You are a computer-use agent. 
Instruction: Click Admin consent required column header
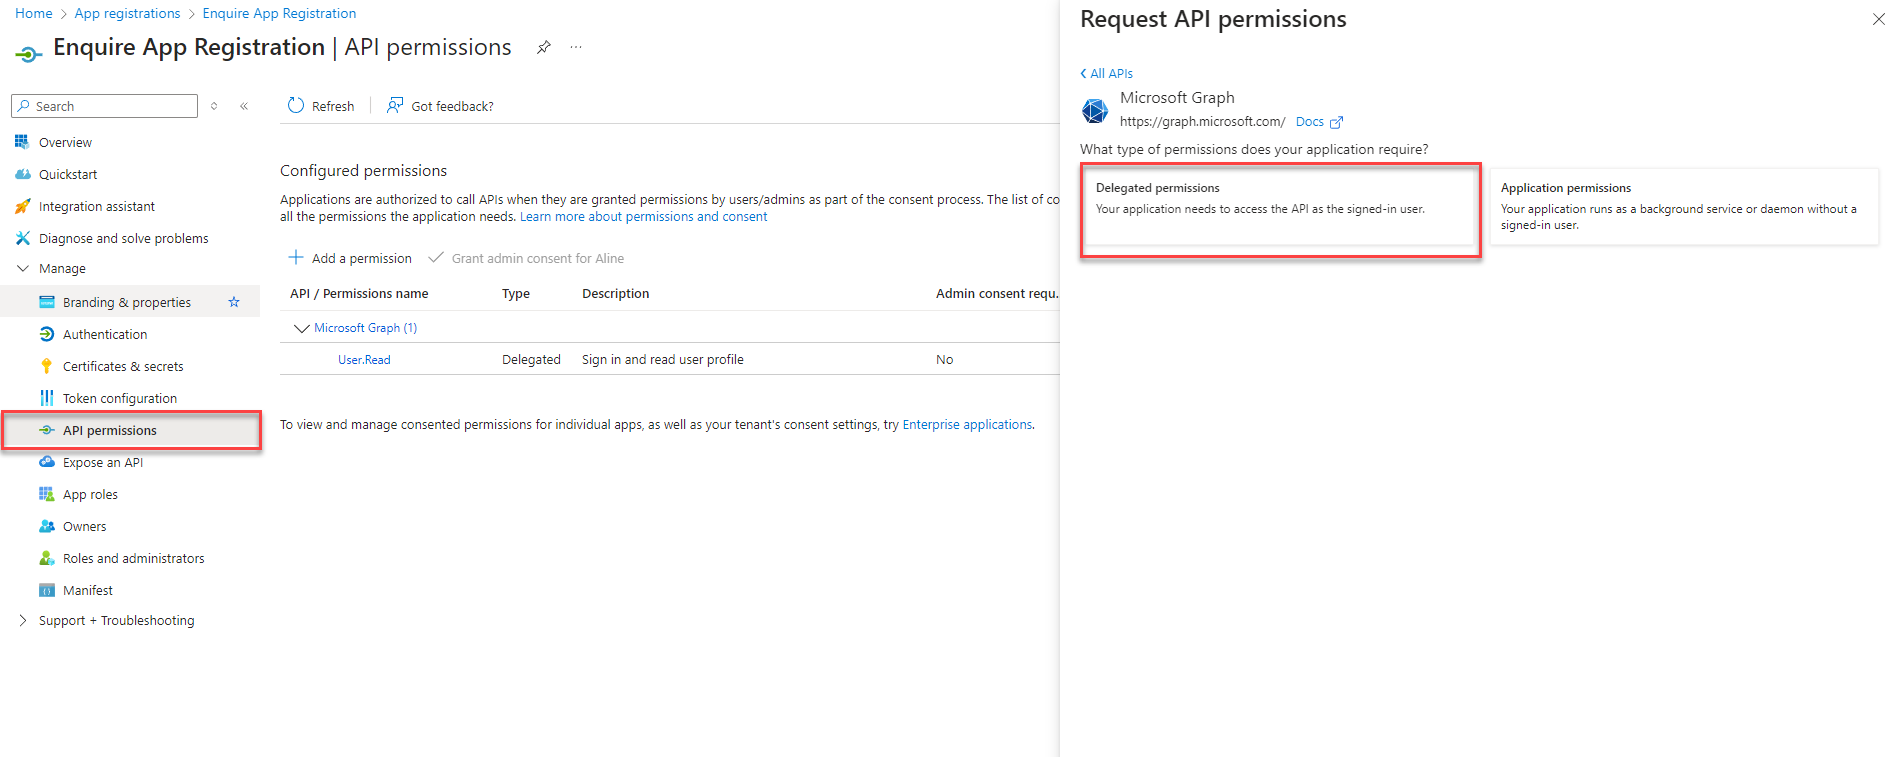click(997, 293)
